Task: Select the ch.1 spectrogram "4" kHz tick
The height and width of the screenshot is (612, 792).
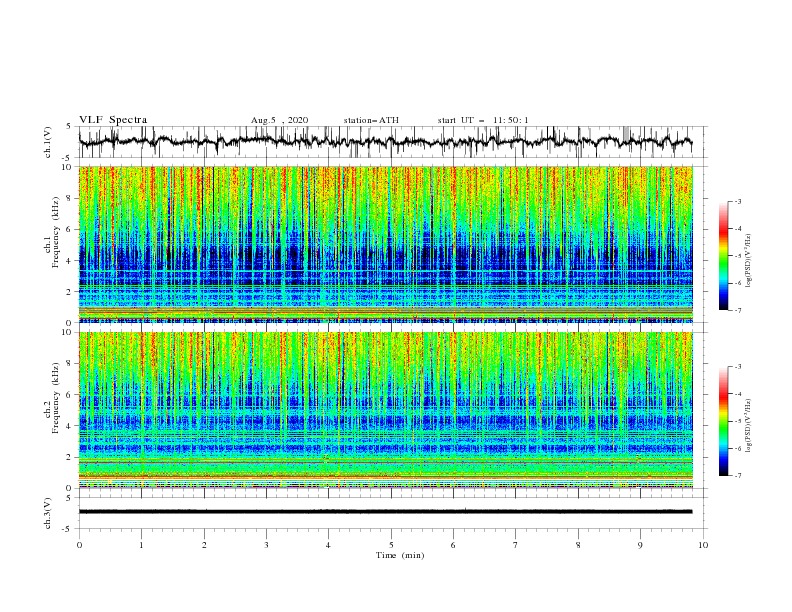Action: coord(70,261)
